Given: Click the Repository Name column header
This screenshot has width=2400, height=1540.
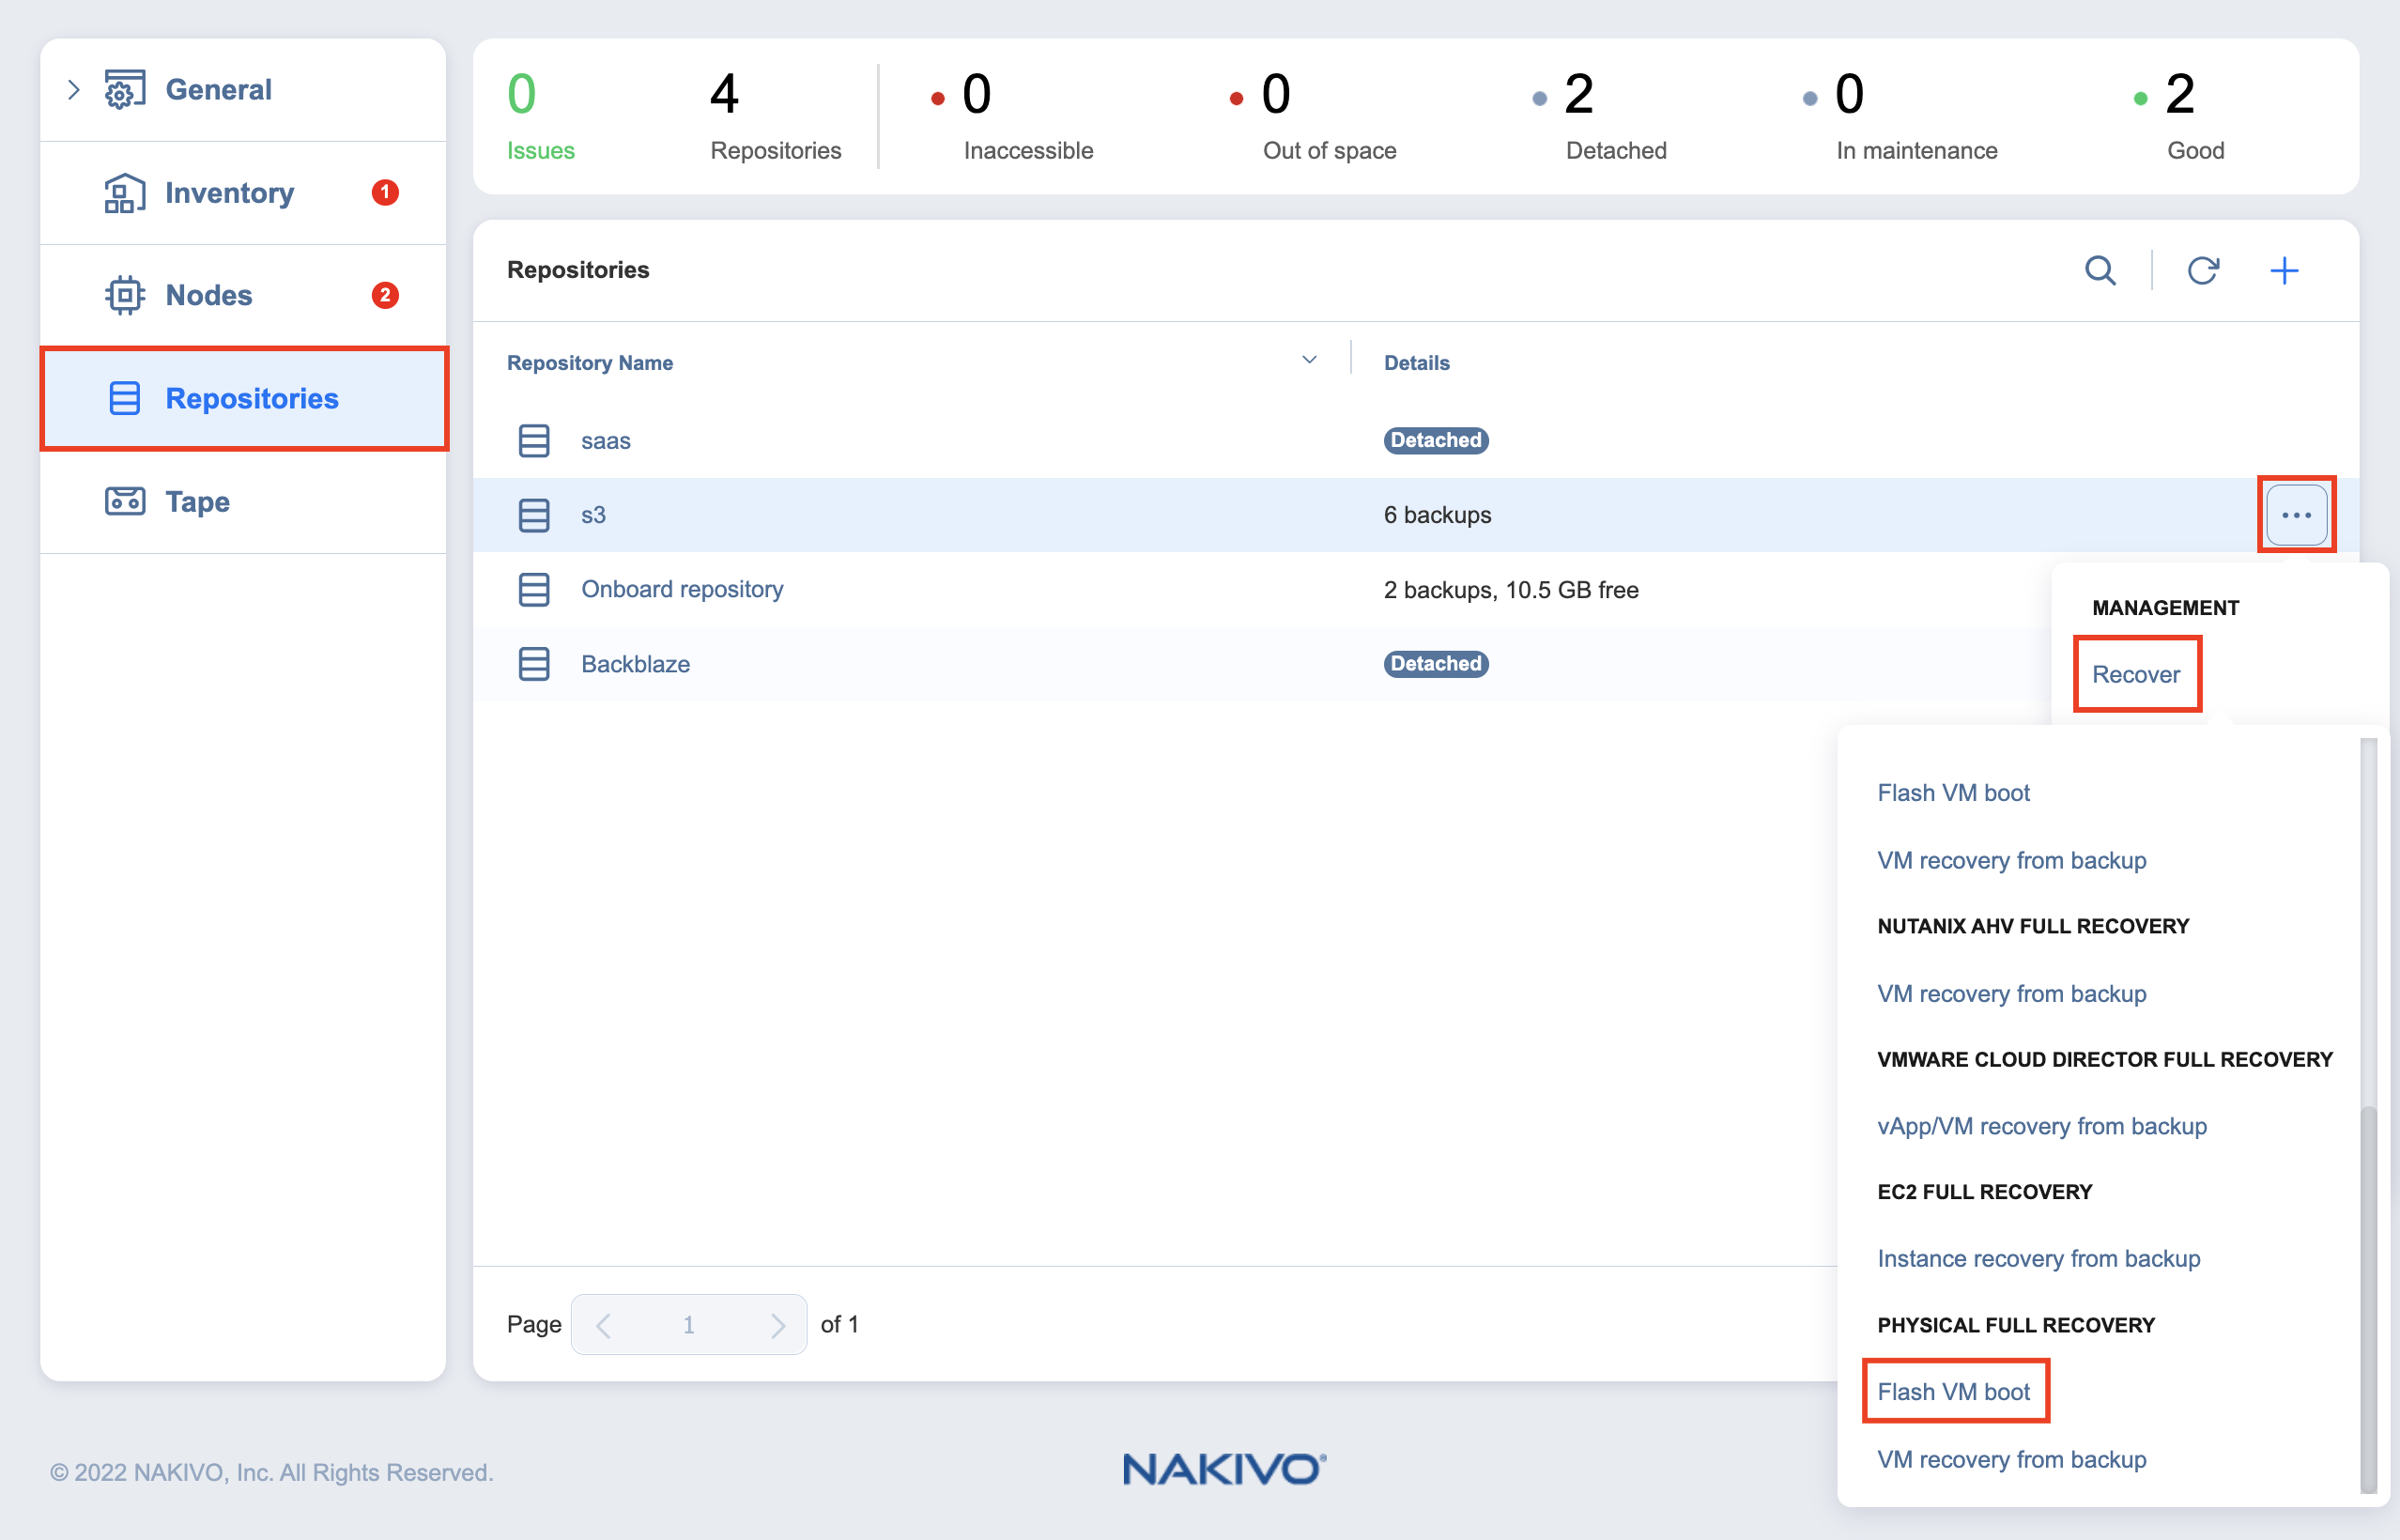Looking at the screenshot, I should (590, 363).
